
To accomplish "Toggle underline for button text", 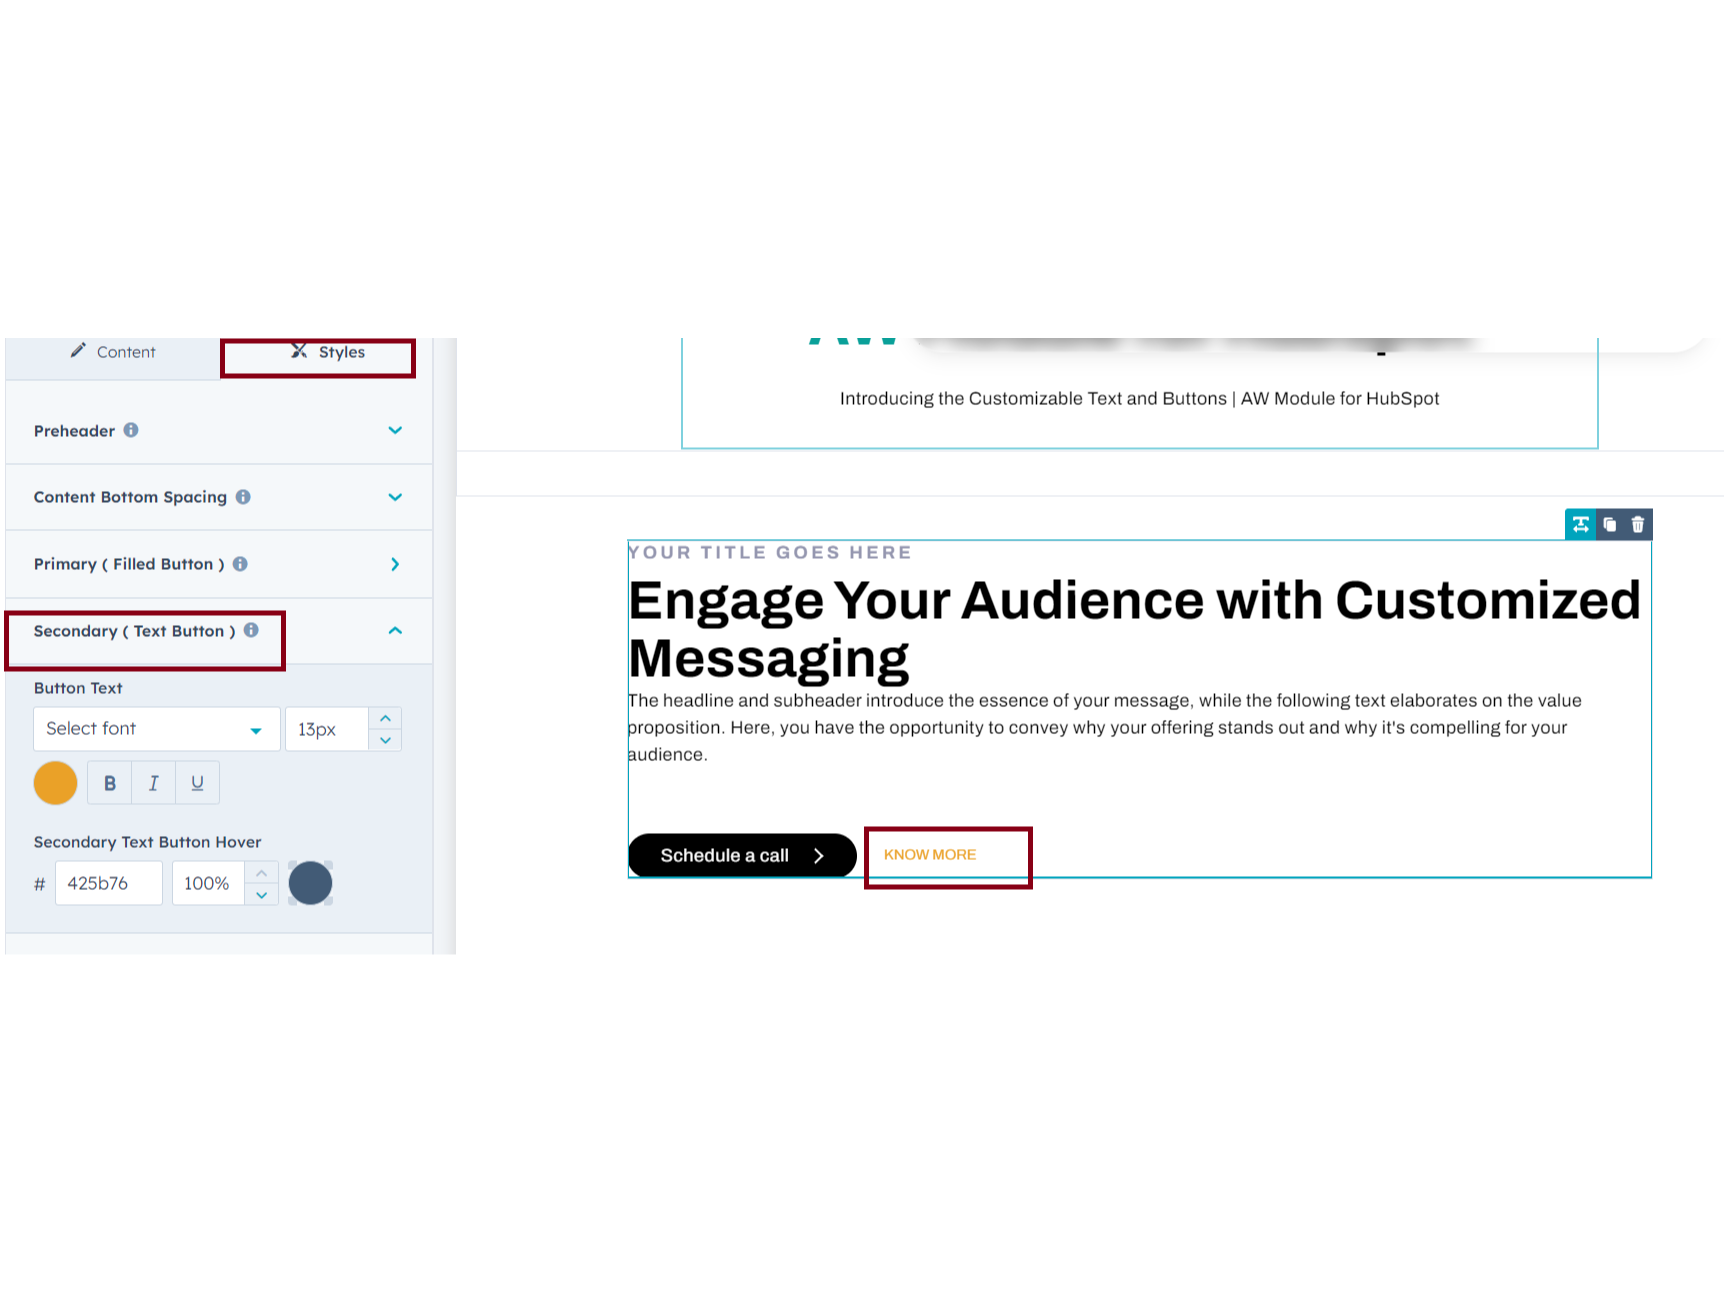I will [x=197, y=783].
